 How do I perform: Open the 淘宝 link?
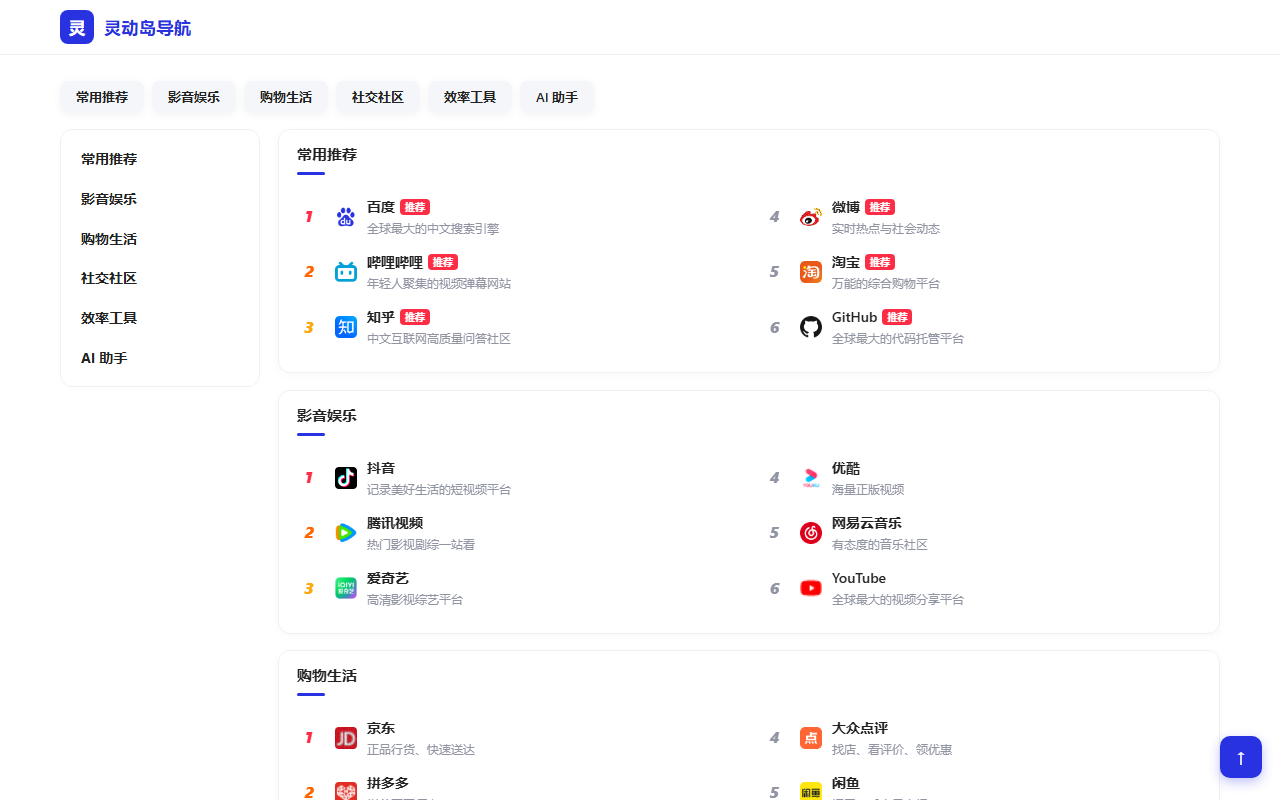pos(846,262)
